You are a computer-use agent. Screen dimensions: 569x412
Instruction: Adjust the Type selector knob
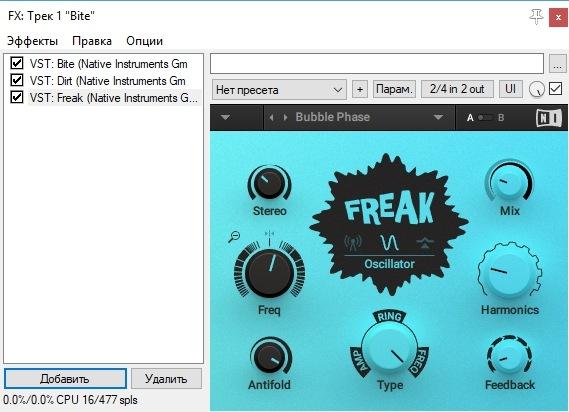click(x=389, y=348)
